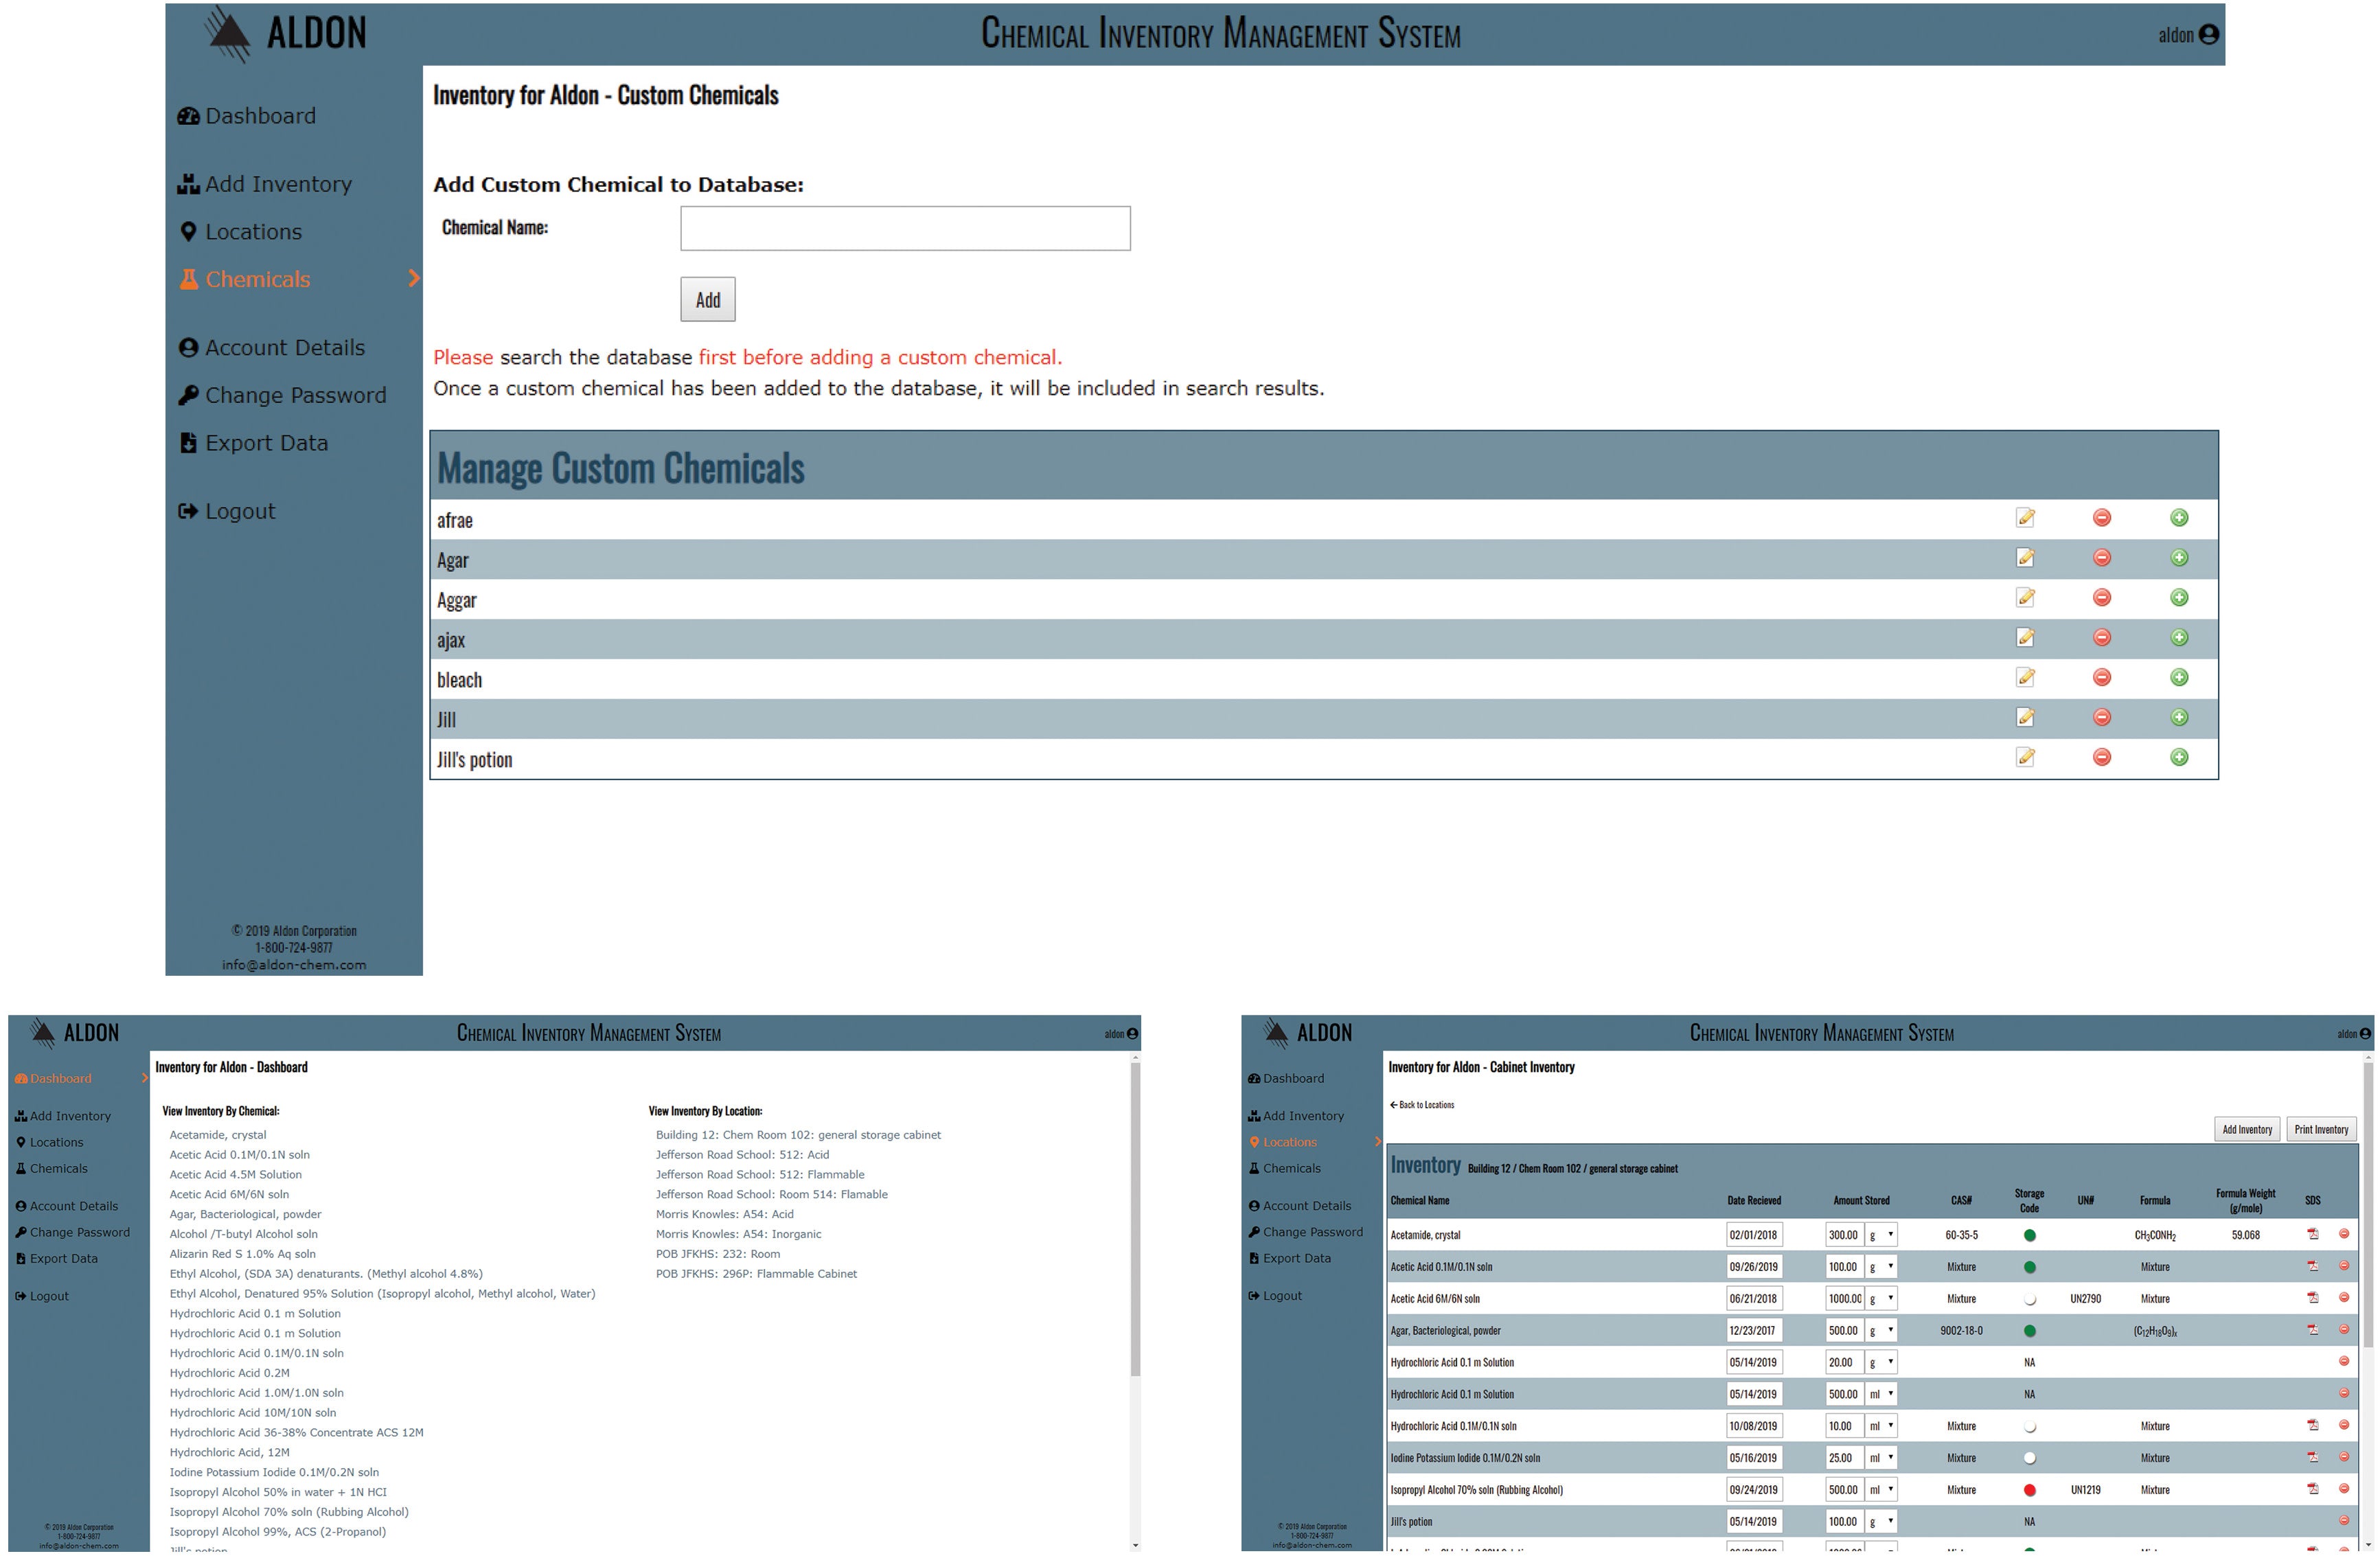Open 'Jefferson Road School: 512: Acid' location
This screenshot has width=2380, height=1556.
[x=742, y=1155]
